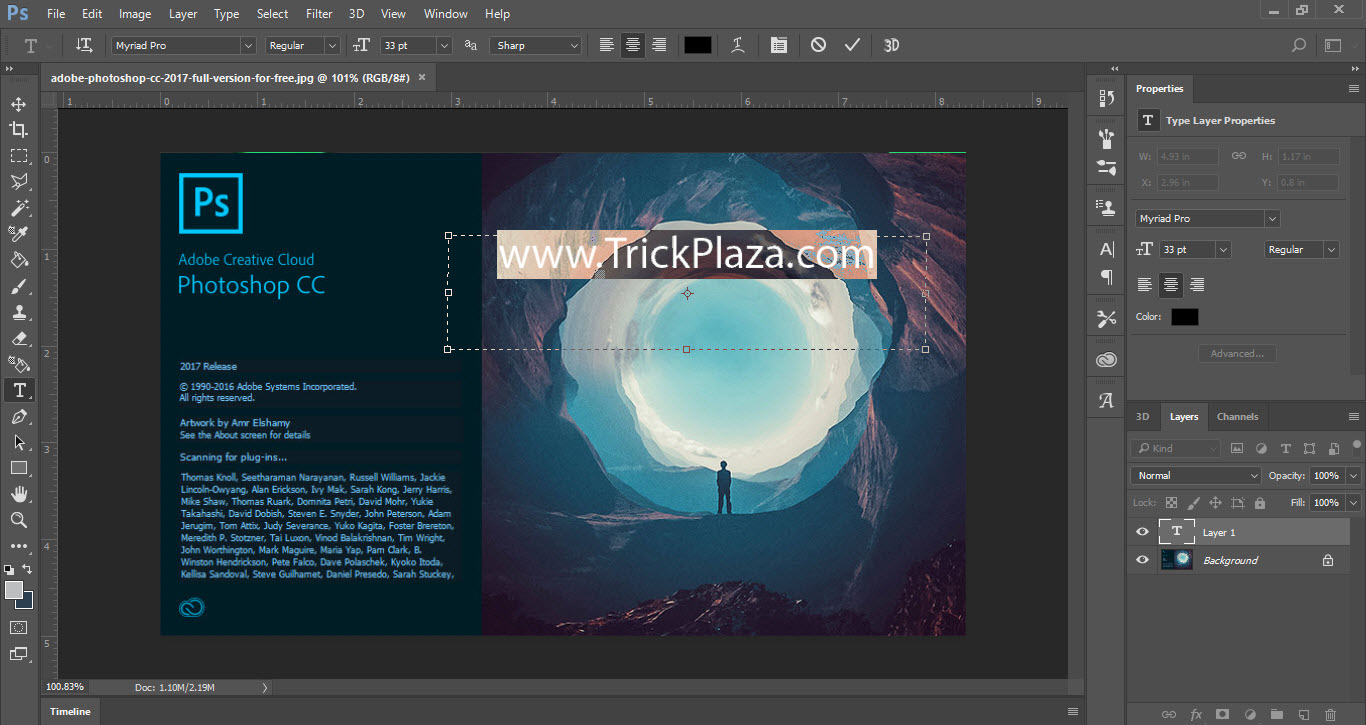Viewport: 1366px width, 725px height.
Task: Select the Pen tool
Action: coord(18,416)
